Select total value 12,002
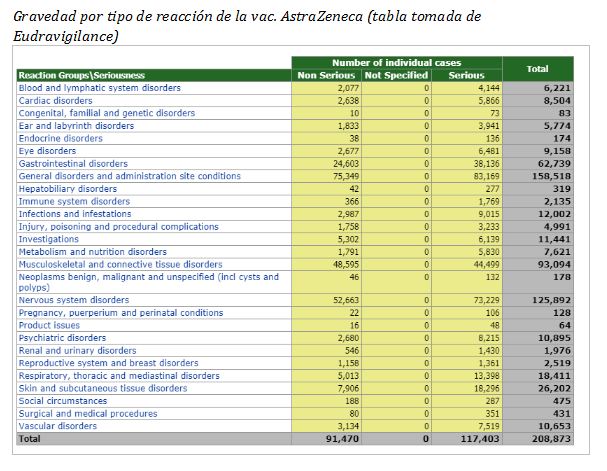Screen dimensions: 607x471 tap(554, 214)
